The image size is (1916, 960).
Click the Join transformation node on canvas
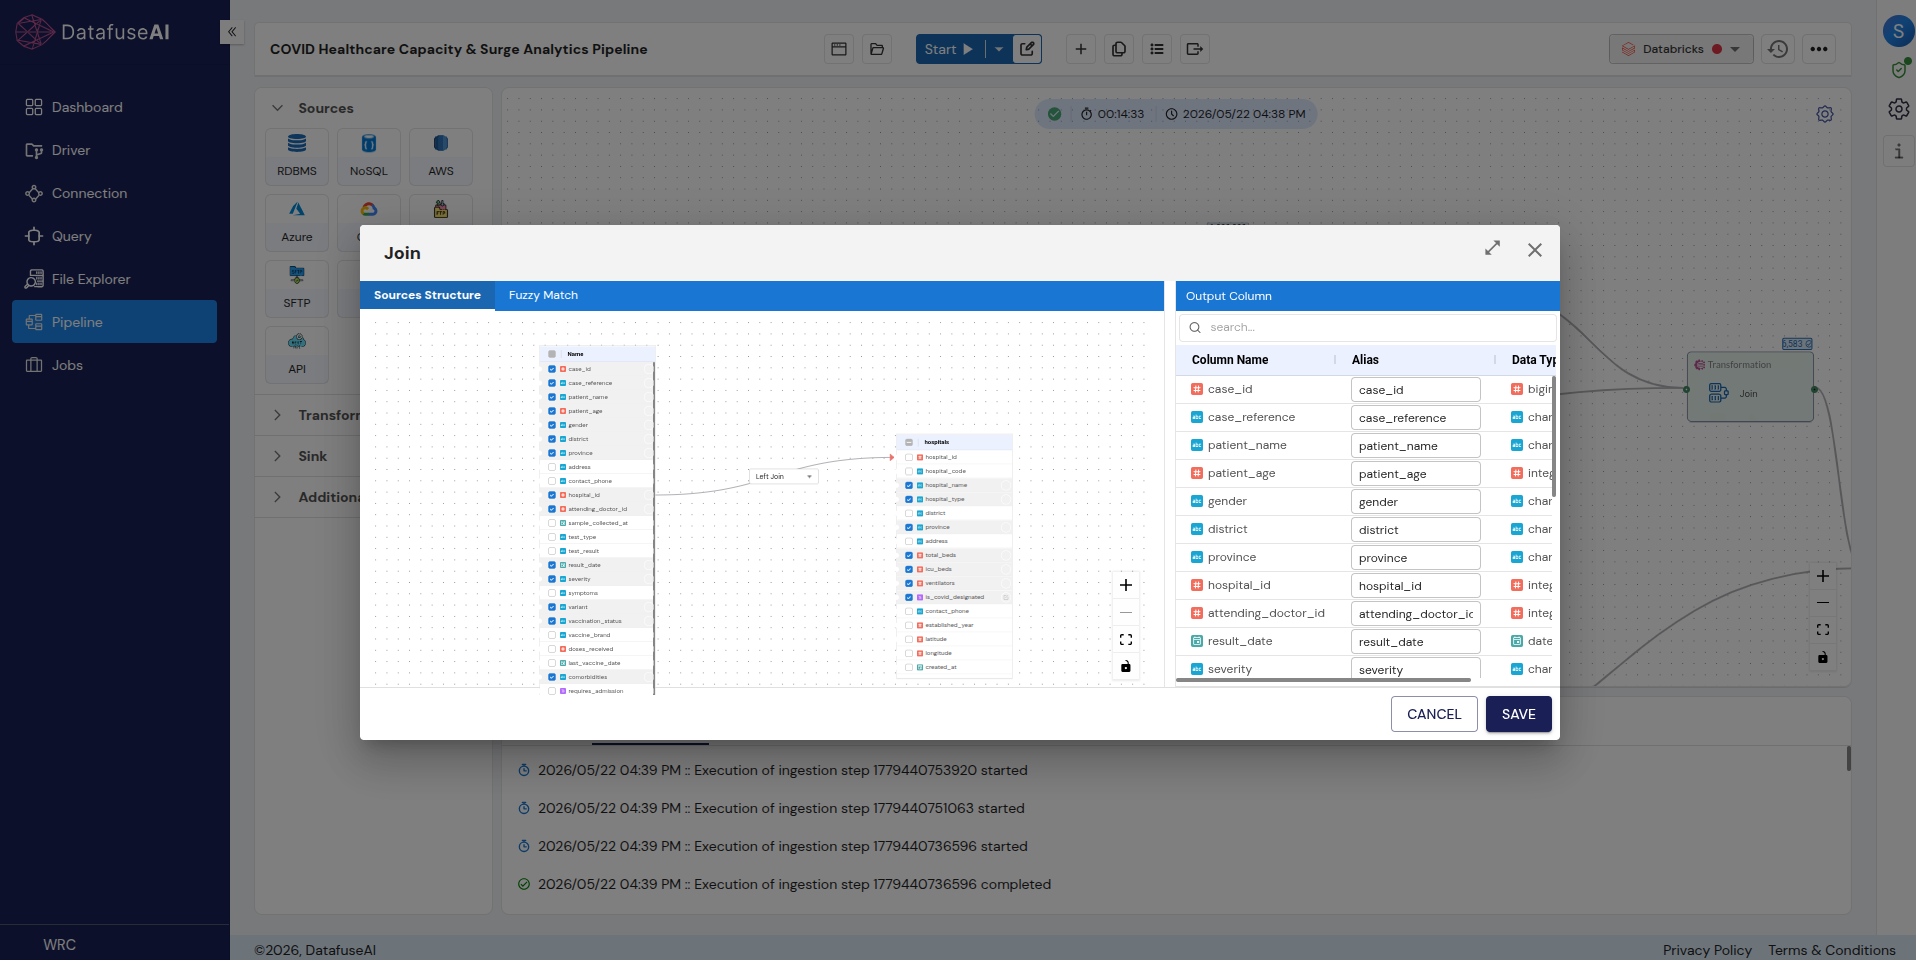1750,387
